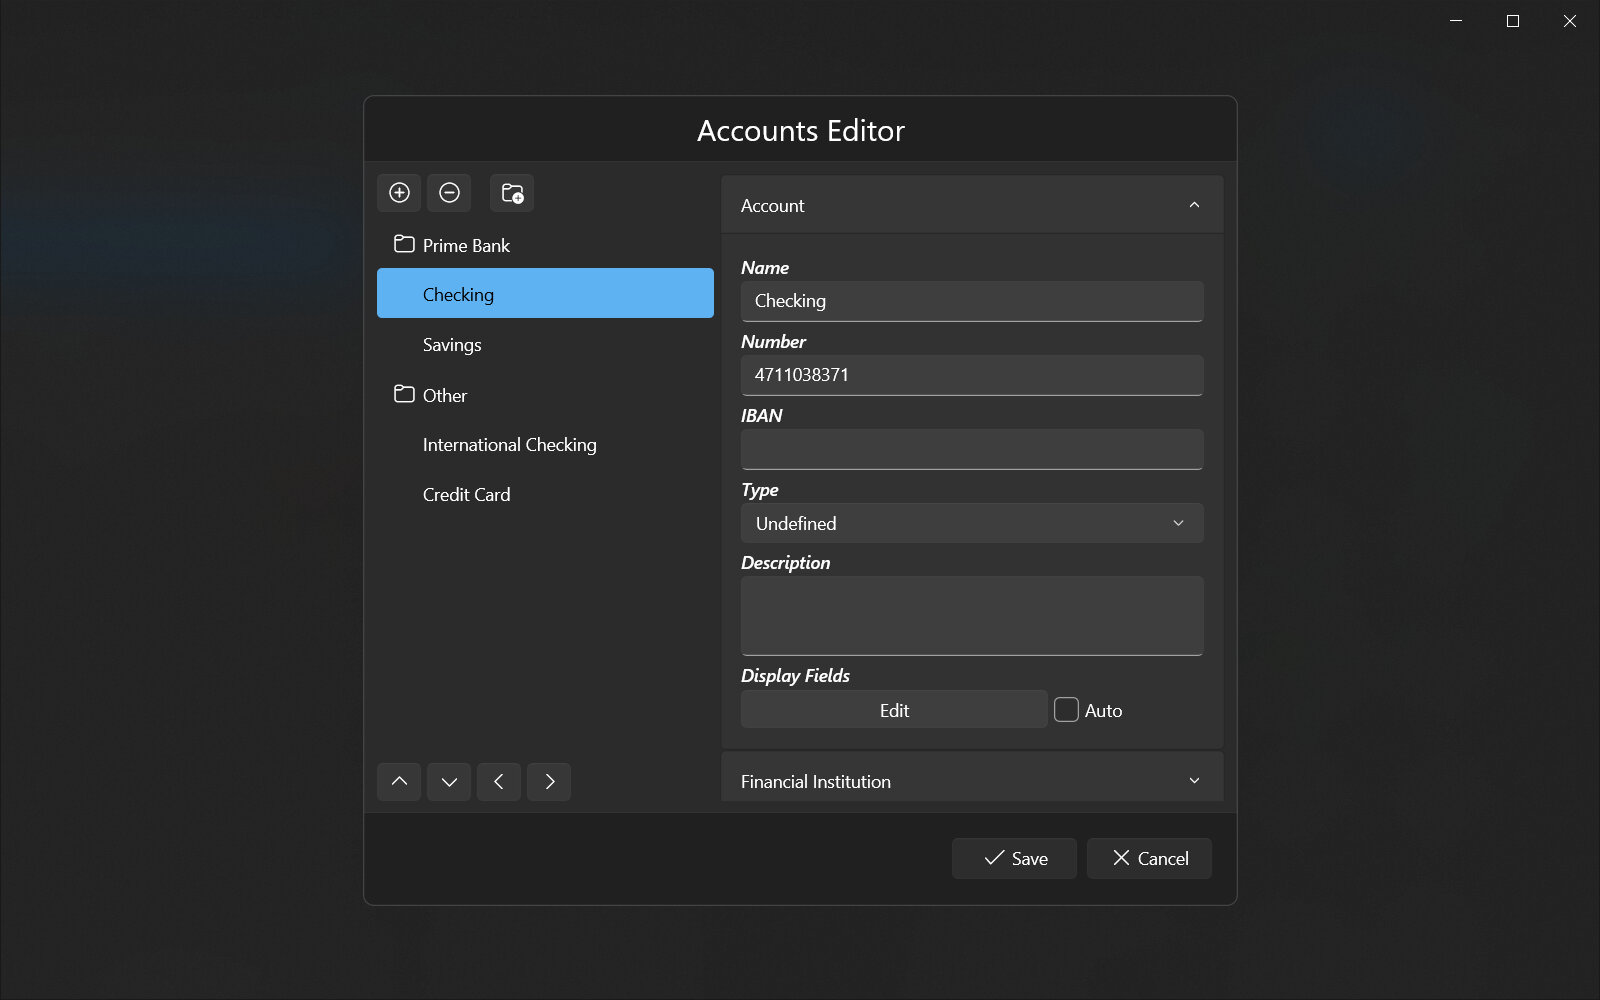Click Edit button for Display Fields
Image resolution: width=1600 pixels, height=1000 pixels.
(x=894, y=710)
